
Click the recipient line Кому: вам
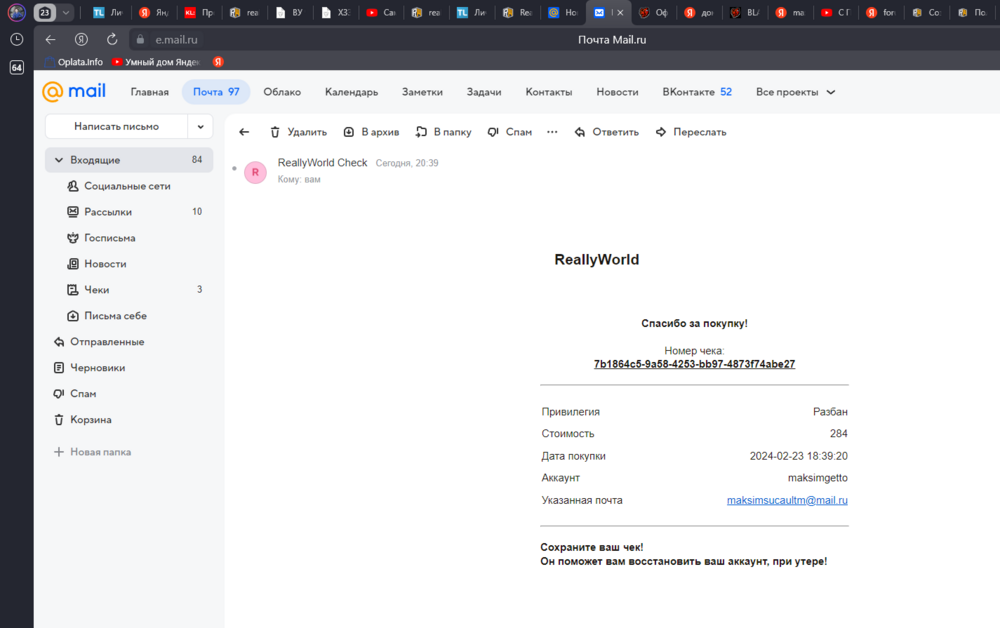[x=299, y=180]
